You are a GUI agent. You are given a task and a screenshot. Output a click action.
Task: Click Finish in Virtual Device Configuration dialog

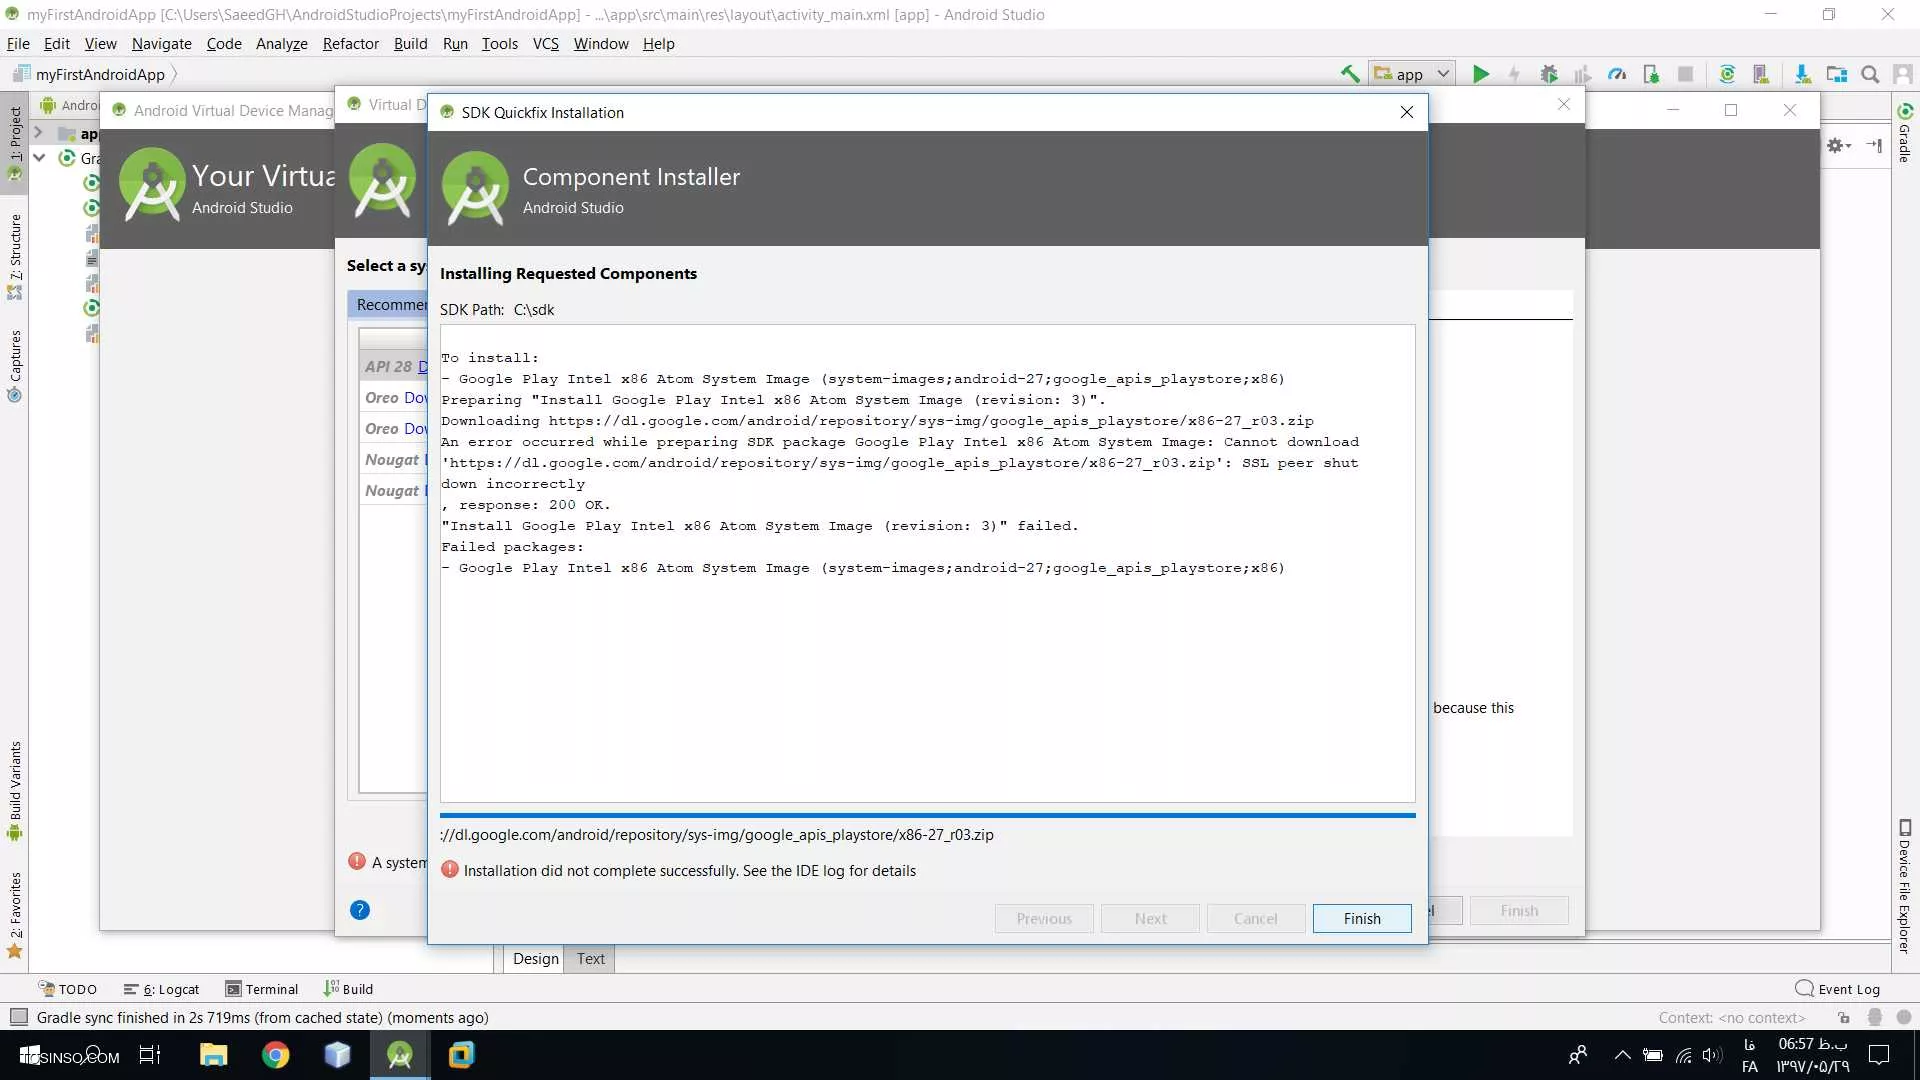(x=1519, y=911)
